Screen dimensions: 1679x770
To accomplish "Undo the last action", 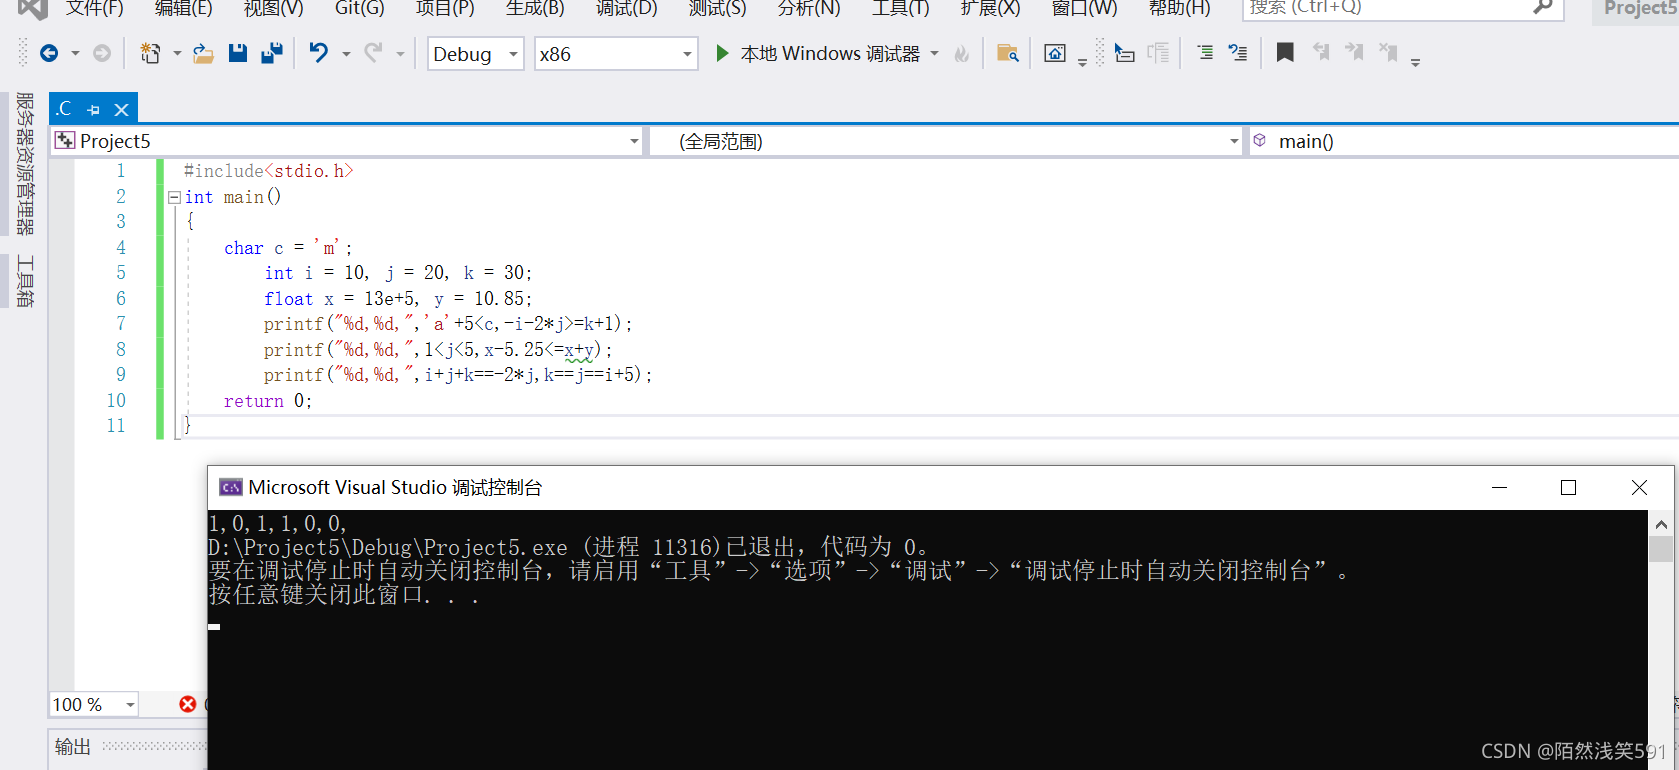I will click(318, 53).
